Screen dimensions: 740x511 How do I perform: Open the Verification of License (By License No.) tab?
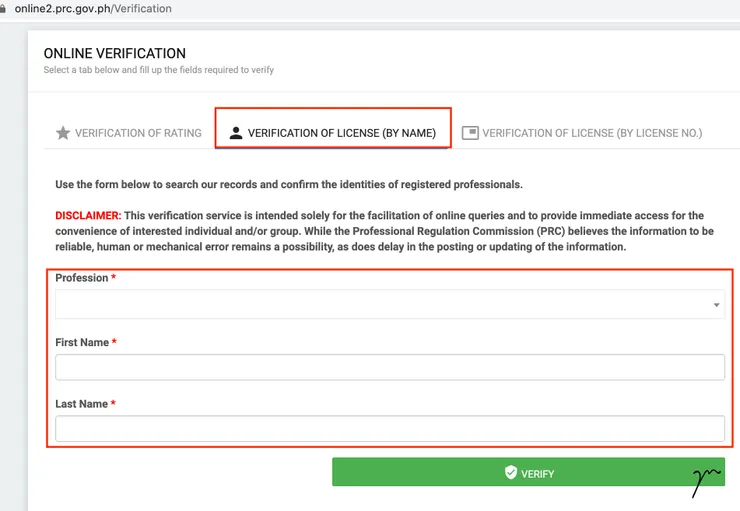(591, 133)
